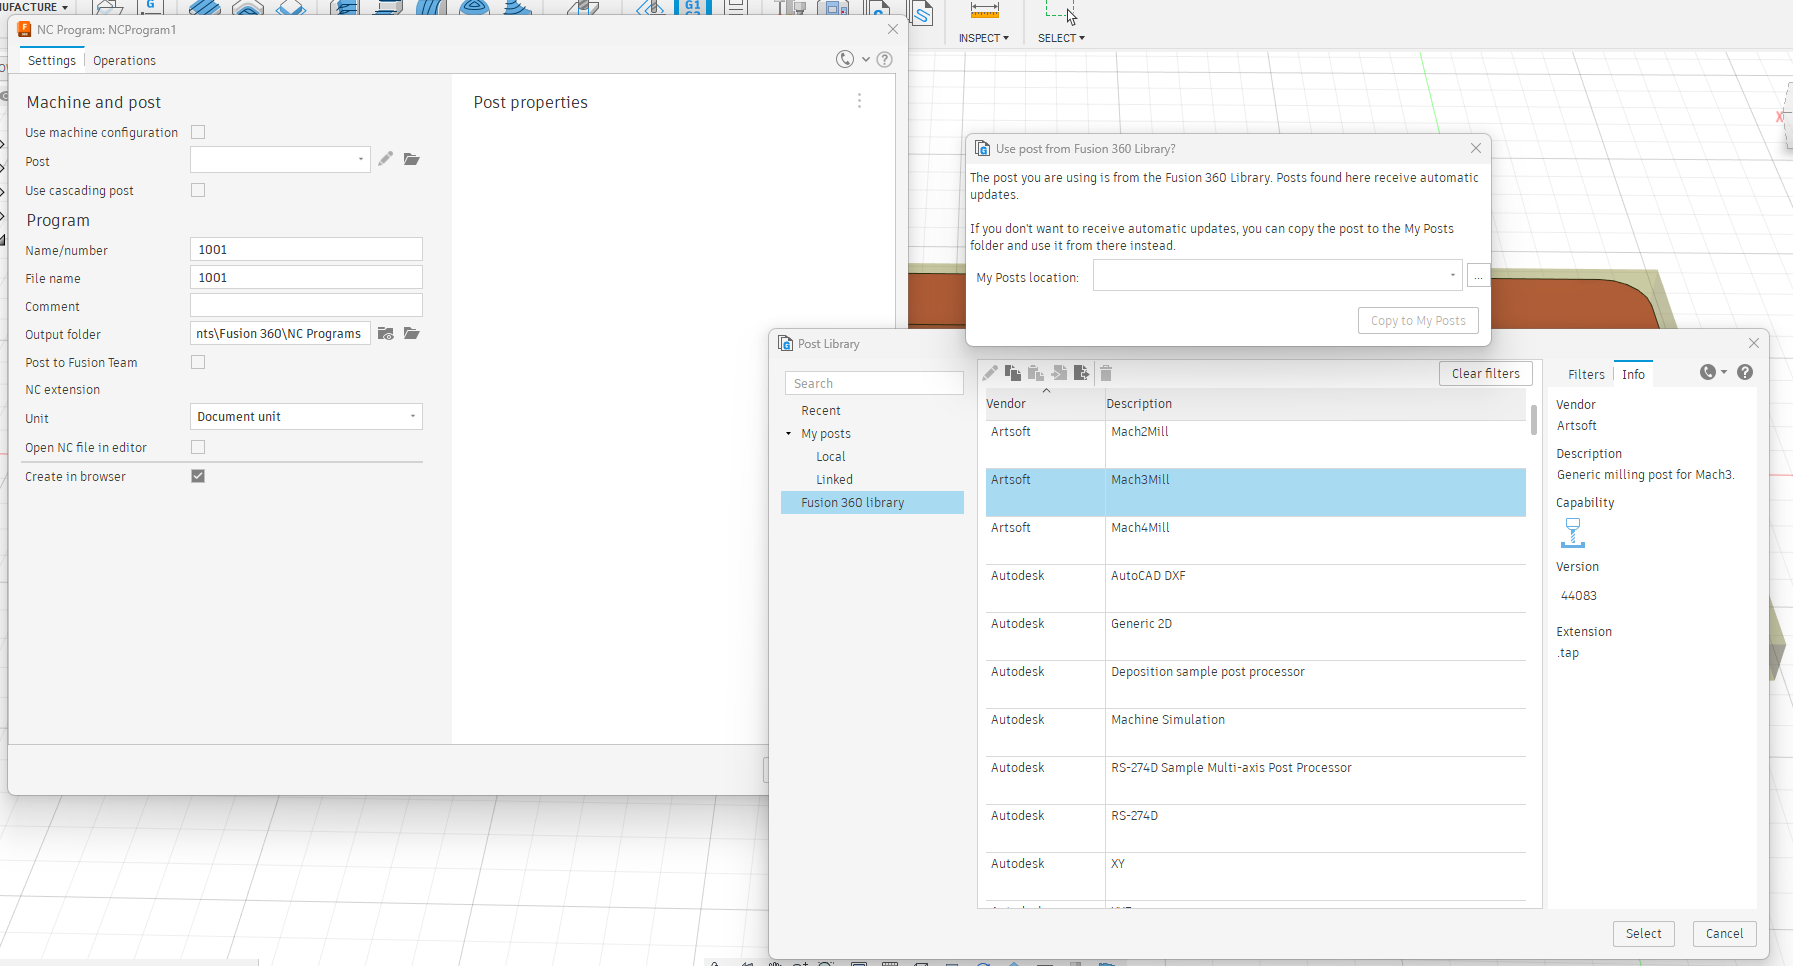Screen dimensions: 1793x966
Task: Open the Unit dropdown showing Document unit
Action: tap(306, 417)
